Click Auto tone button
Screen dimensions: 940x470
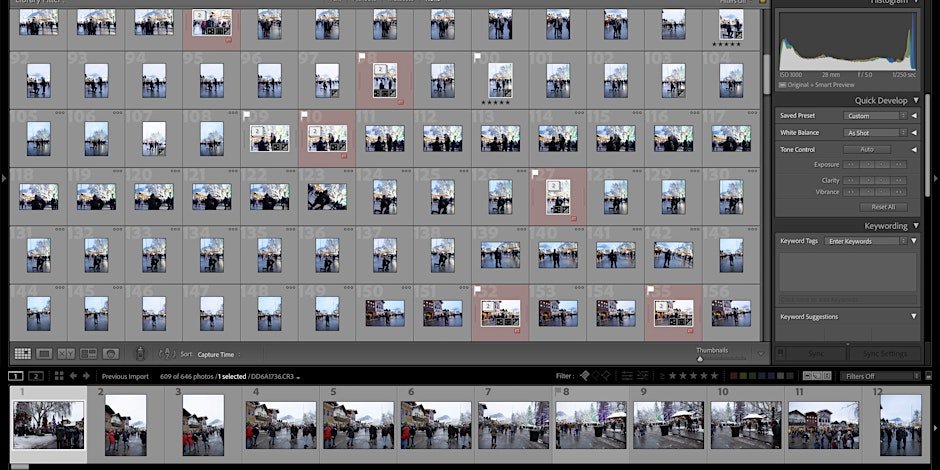point(867,149)
